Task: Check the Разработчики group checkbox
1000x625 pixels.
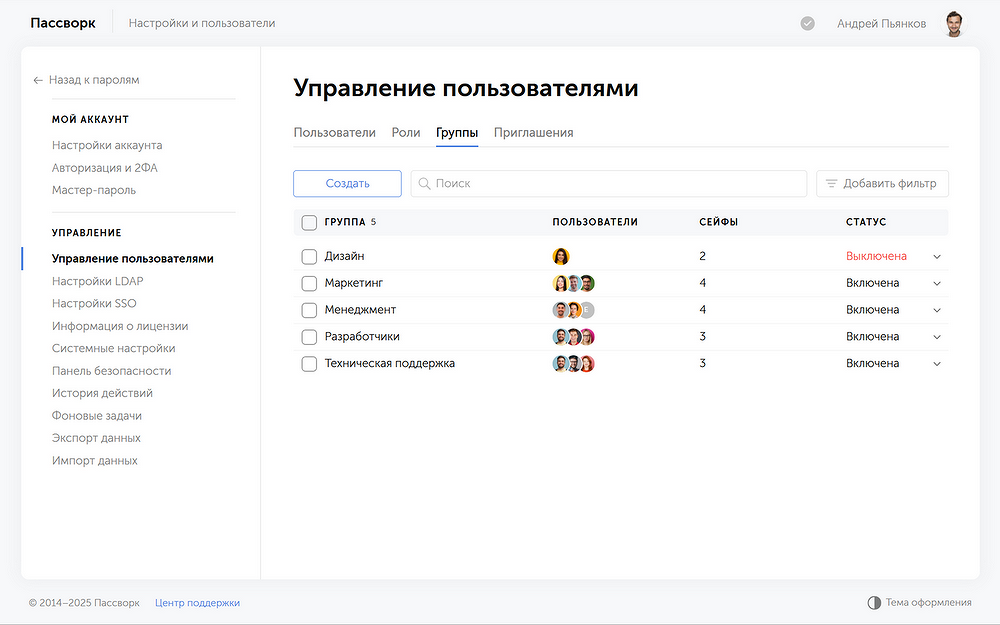Action: (309, 337)
